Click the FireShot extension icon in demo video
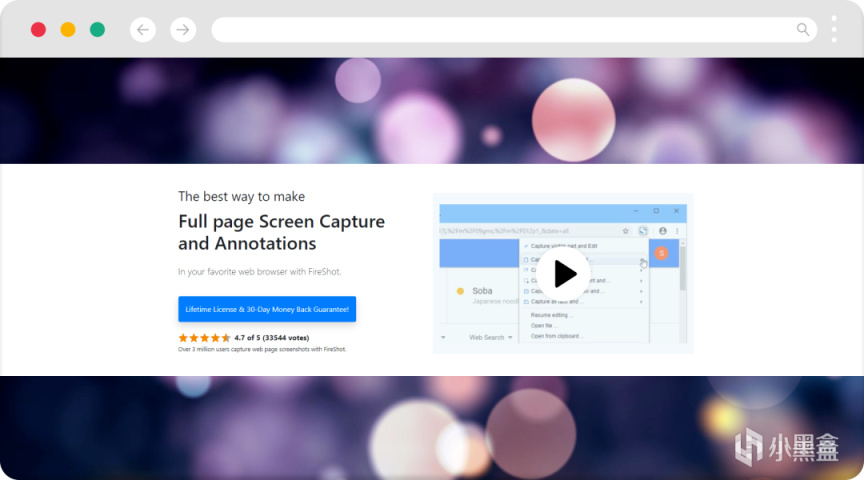The width and height of the screenshot is (864, 480). point(643,231)
